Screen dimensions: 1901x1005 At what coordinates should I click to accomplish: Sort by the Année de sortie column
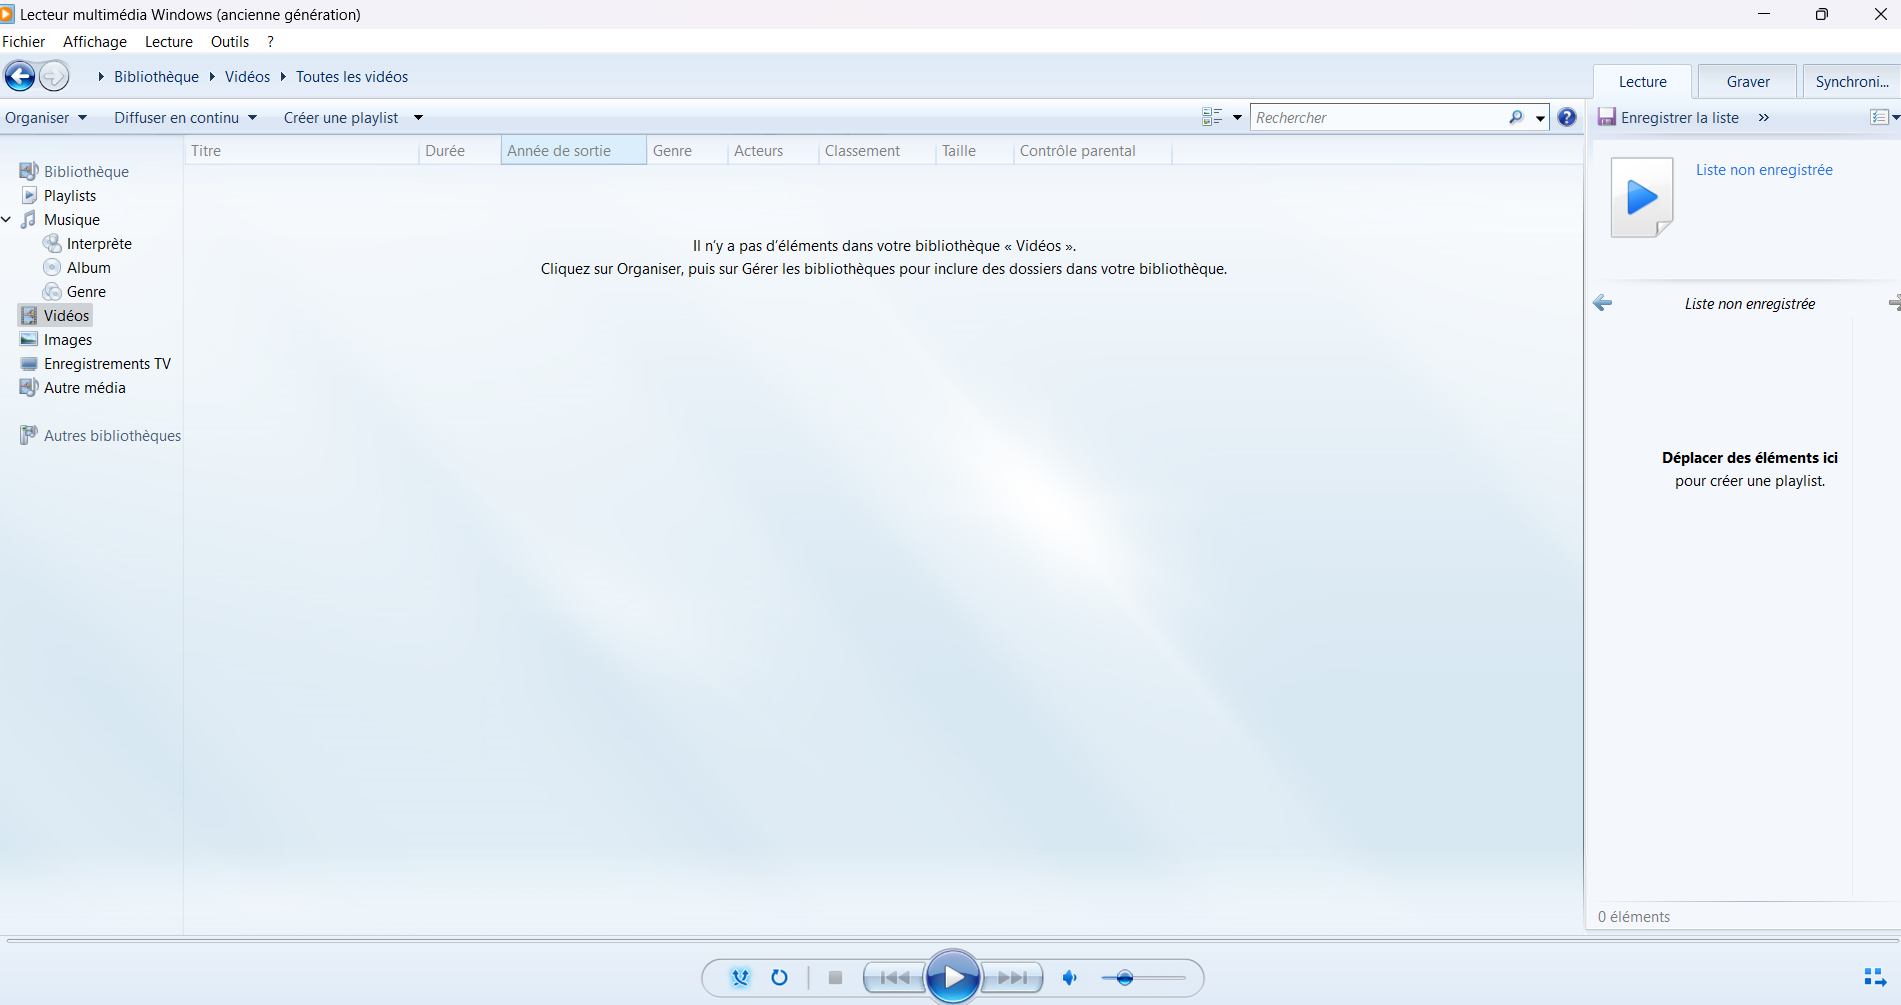pyautogui.click(x=573, y=150)
